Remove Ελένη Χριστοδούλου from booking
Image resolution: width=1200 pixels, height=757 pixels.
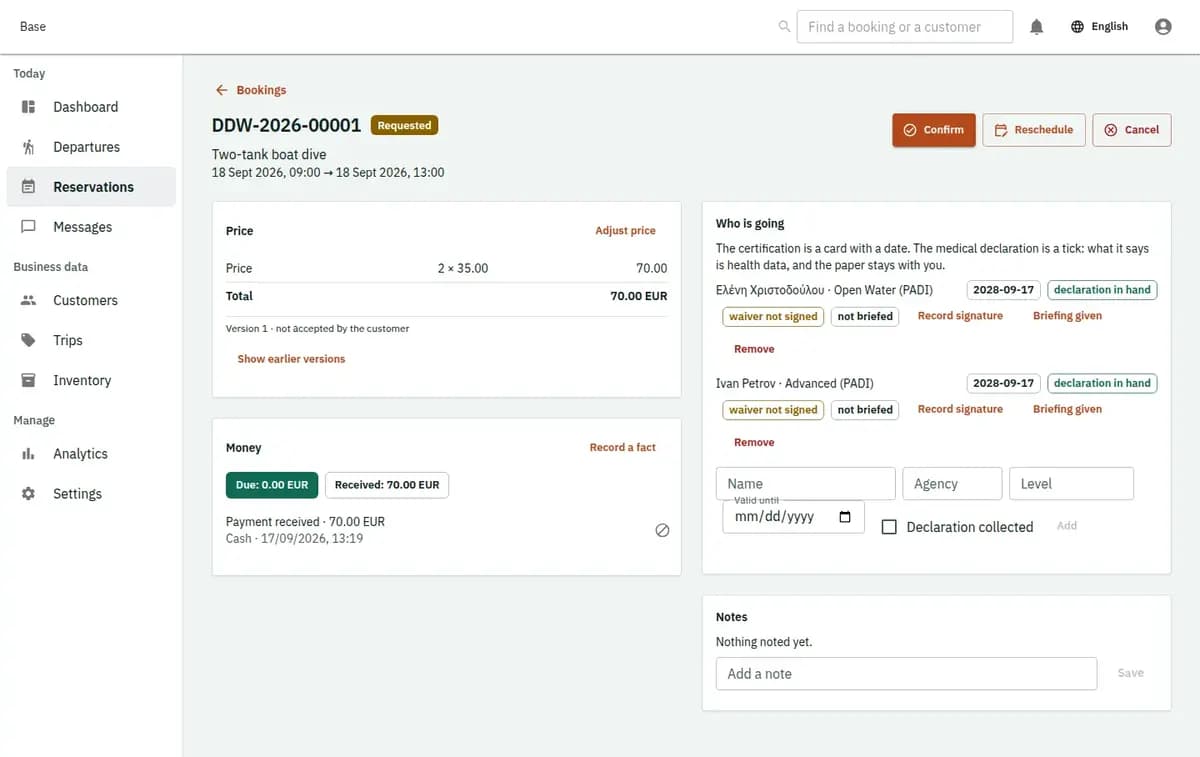pyautogui.click(x=754, y=349)
